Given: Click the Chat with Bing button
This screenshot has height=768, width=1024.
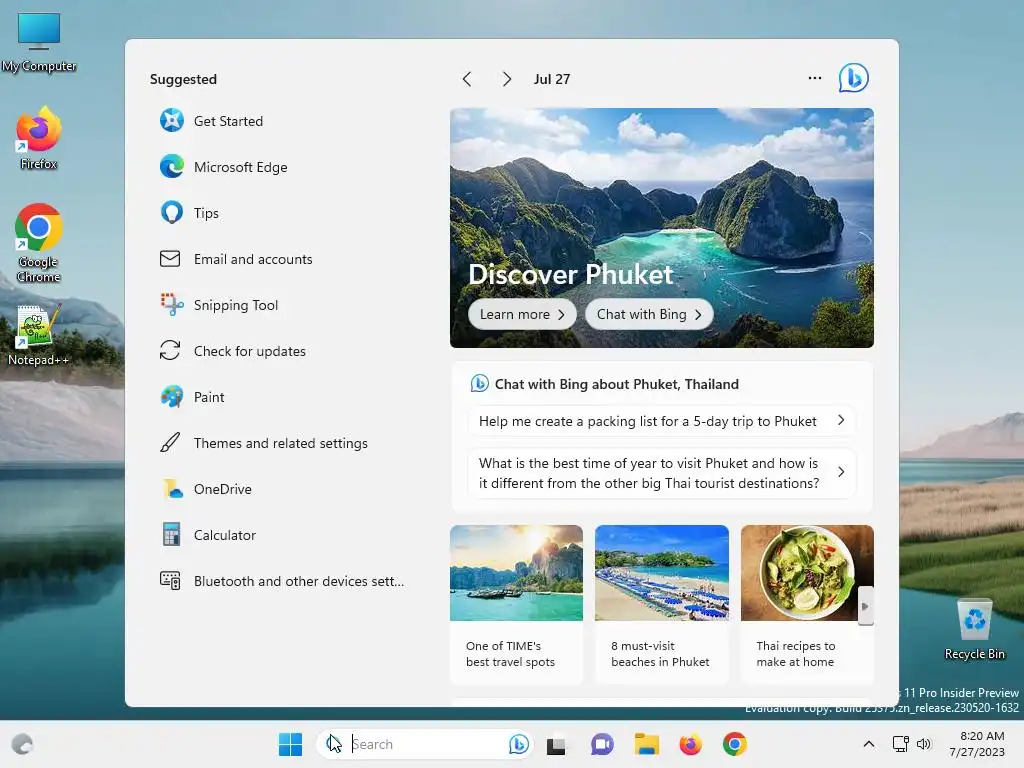Looking at the screenshot, I should click(649, 314).
